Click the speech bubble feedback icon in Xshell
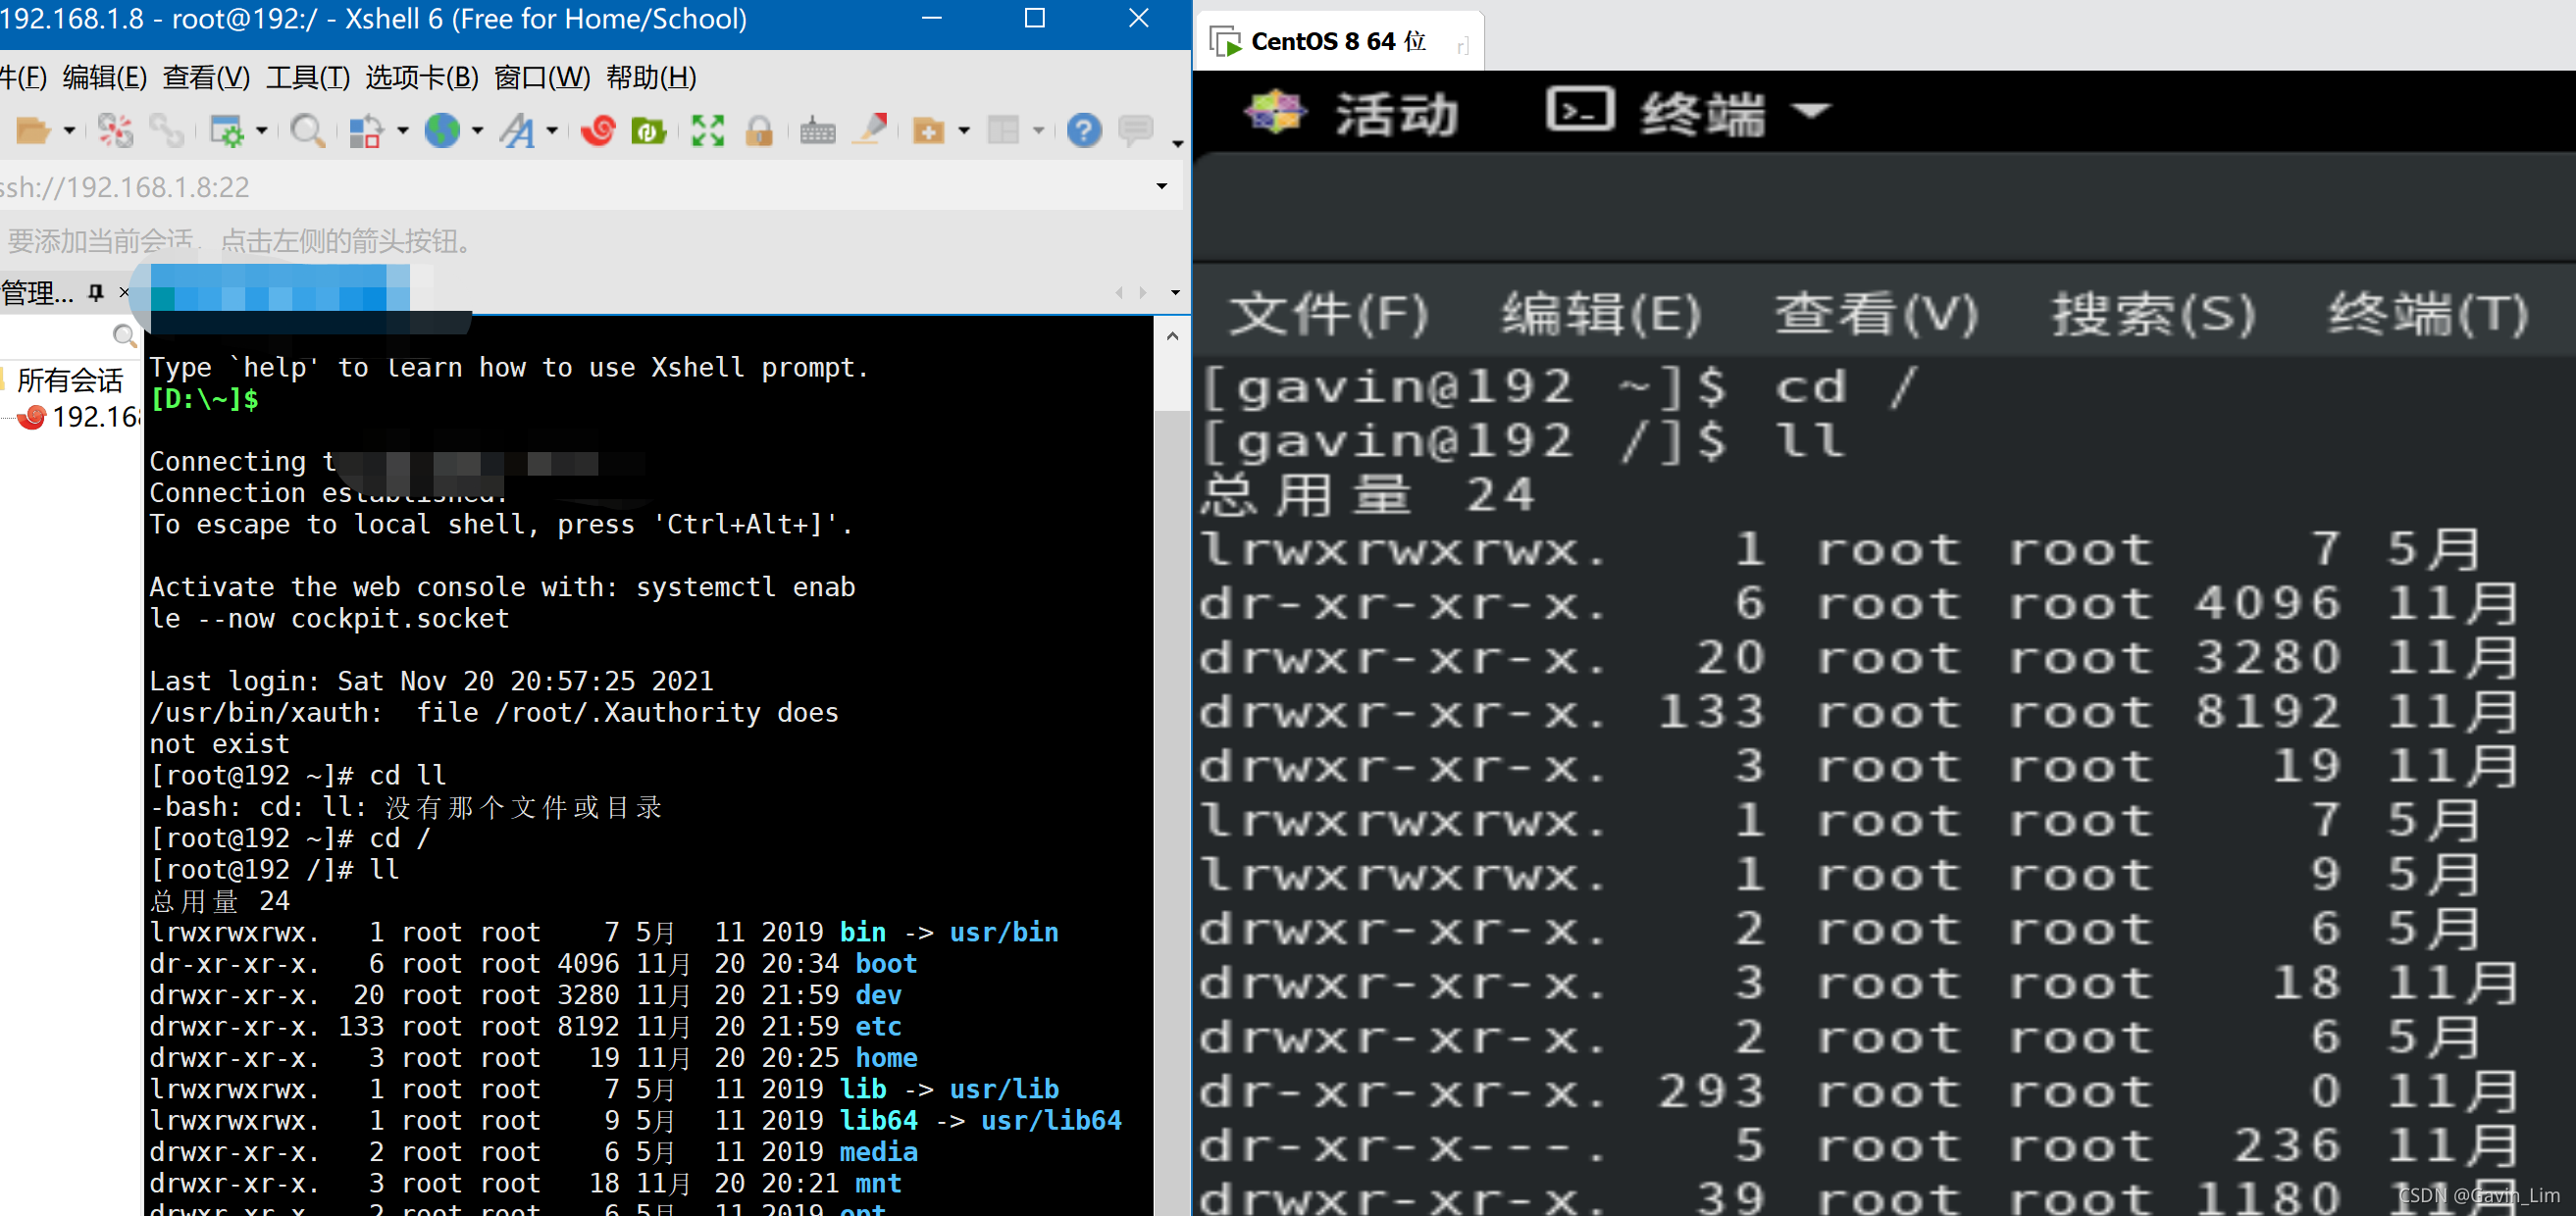The width and height of the screenshot is (2576, 1216). click(x=1136, y=131)
